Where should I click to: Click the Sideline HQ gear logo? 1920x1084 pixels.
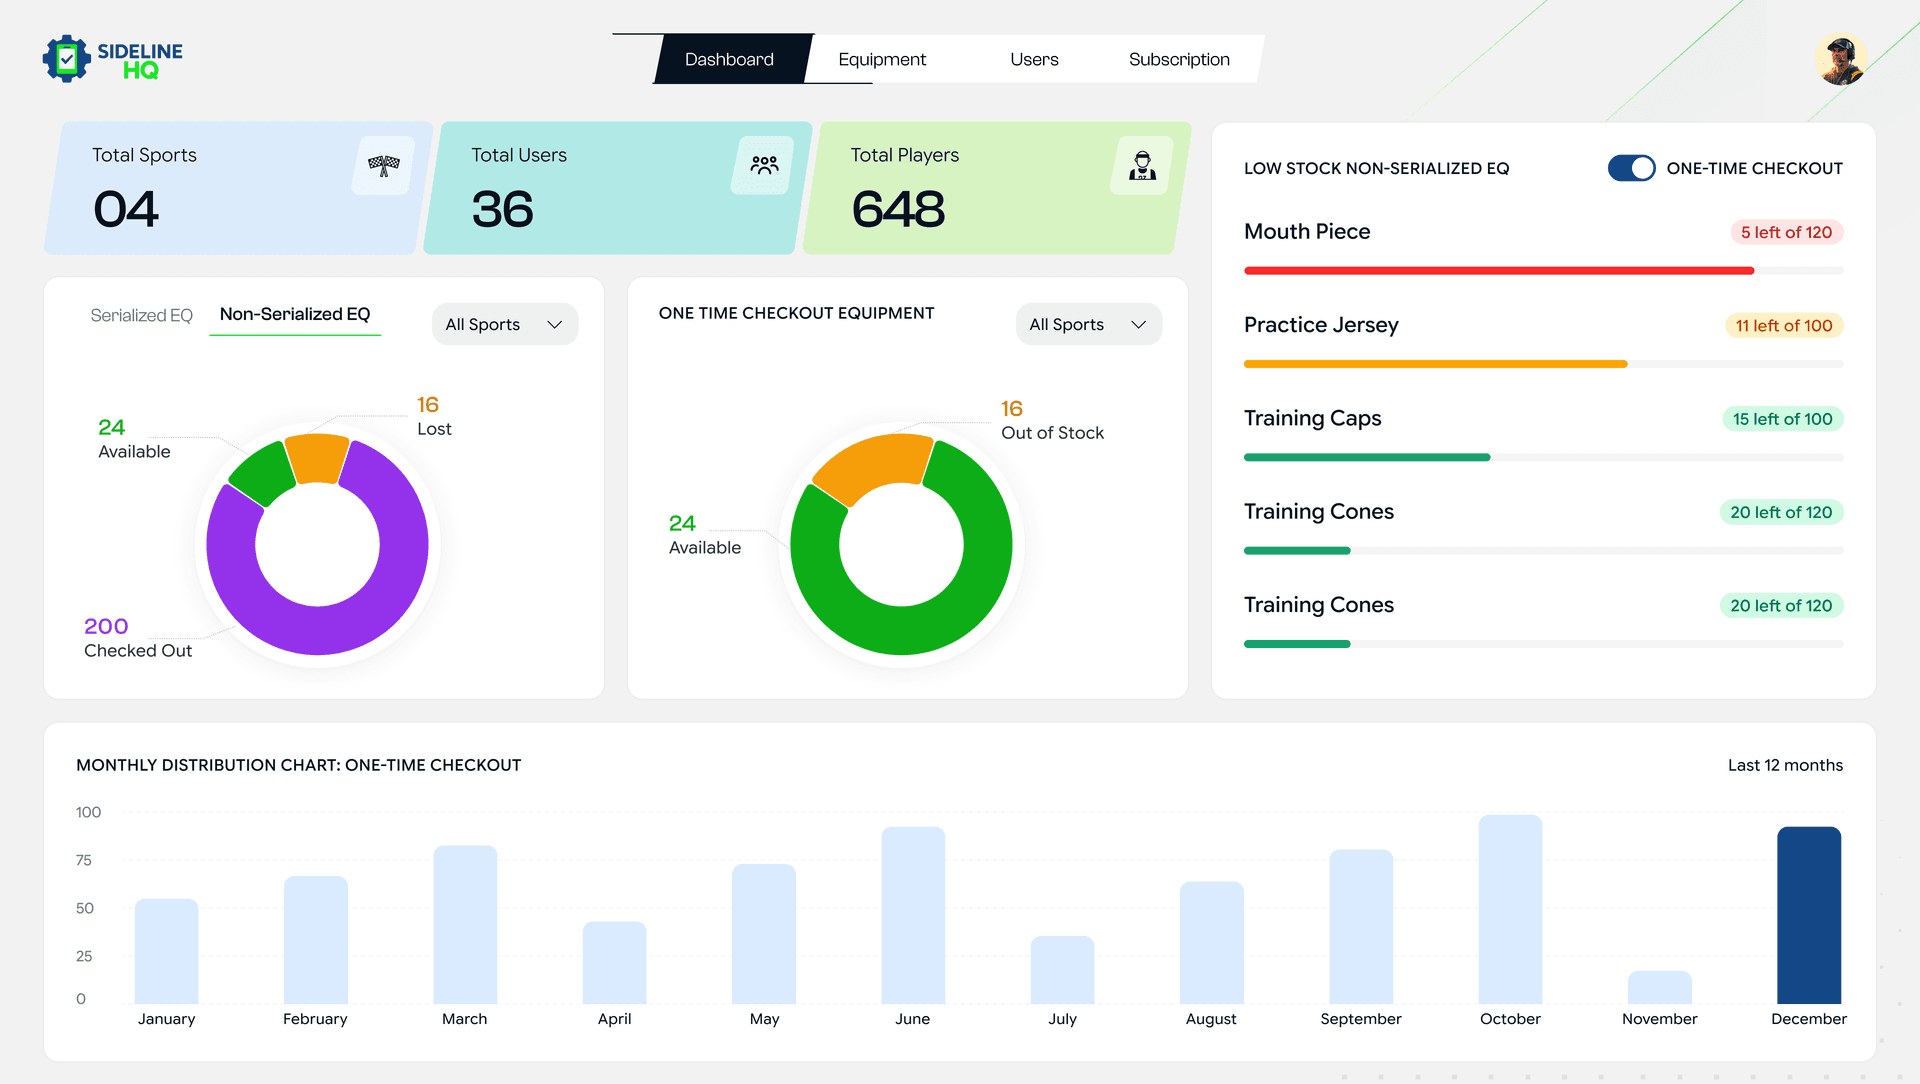(66, 59)
